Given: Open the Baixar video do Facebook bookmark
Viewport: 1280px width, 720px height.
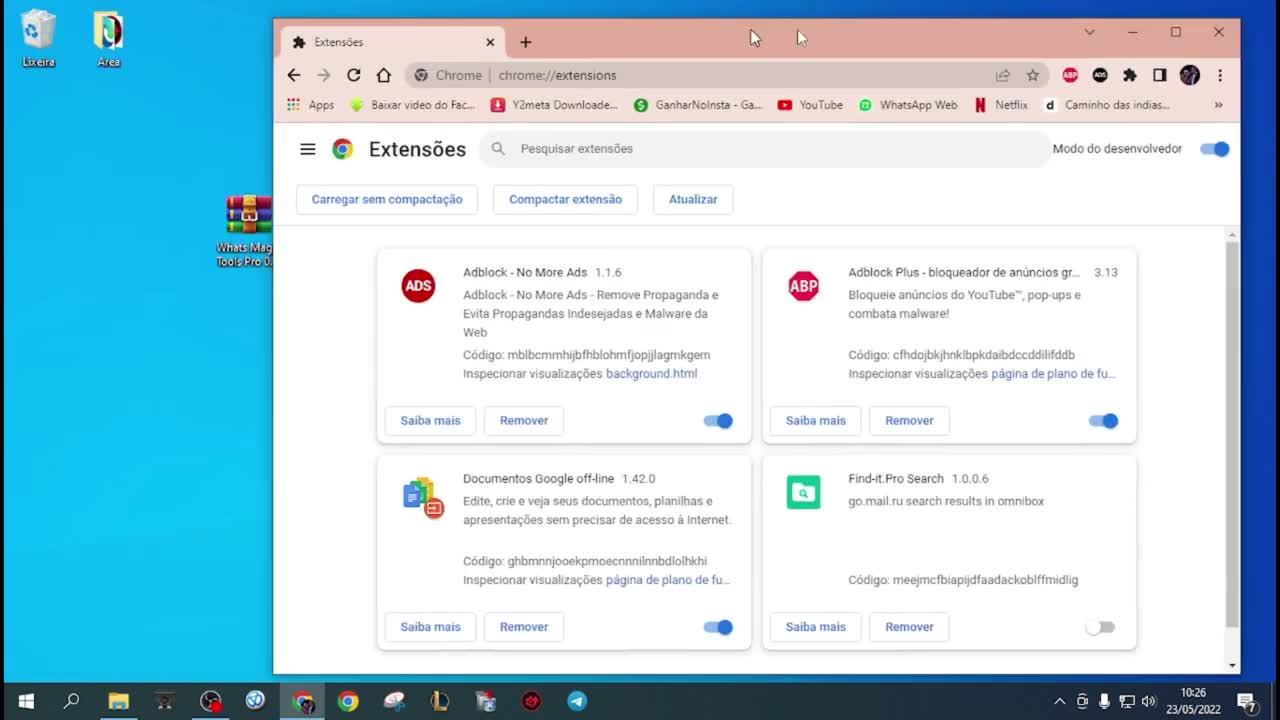Looking at the screenshot, I should 412,105.
